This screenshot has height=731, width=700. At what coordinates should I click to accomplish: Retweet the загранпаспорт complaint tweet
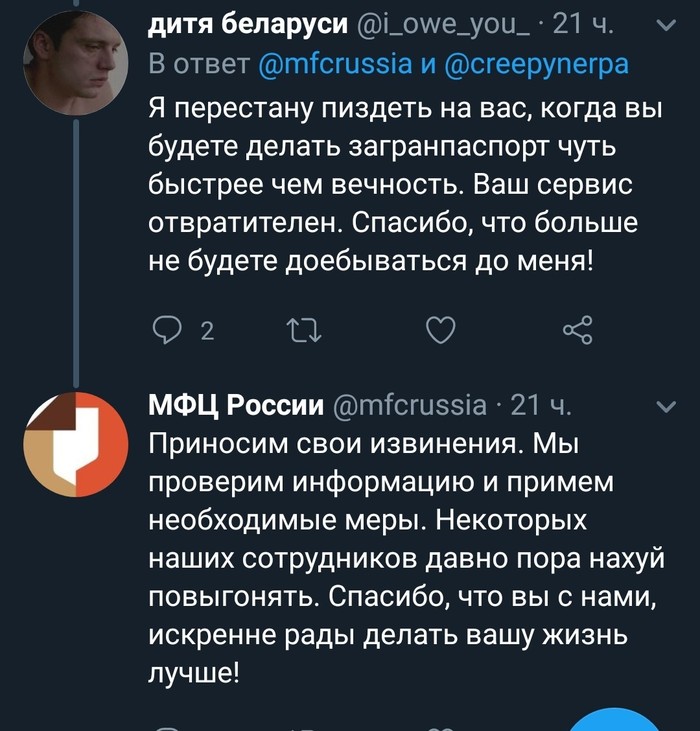(x=301, y=331)
